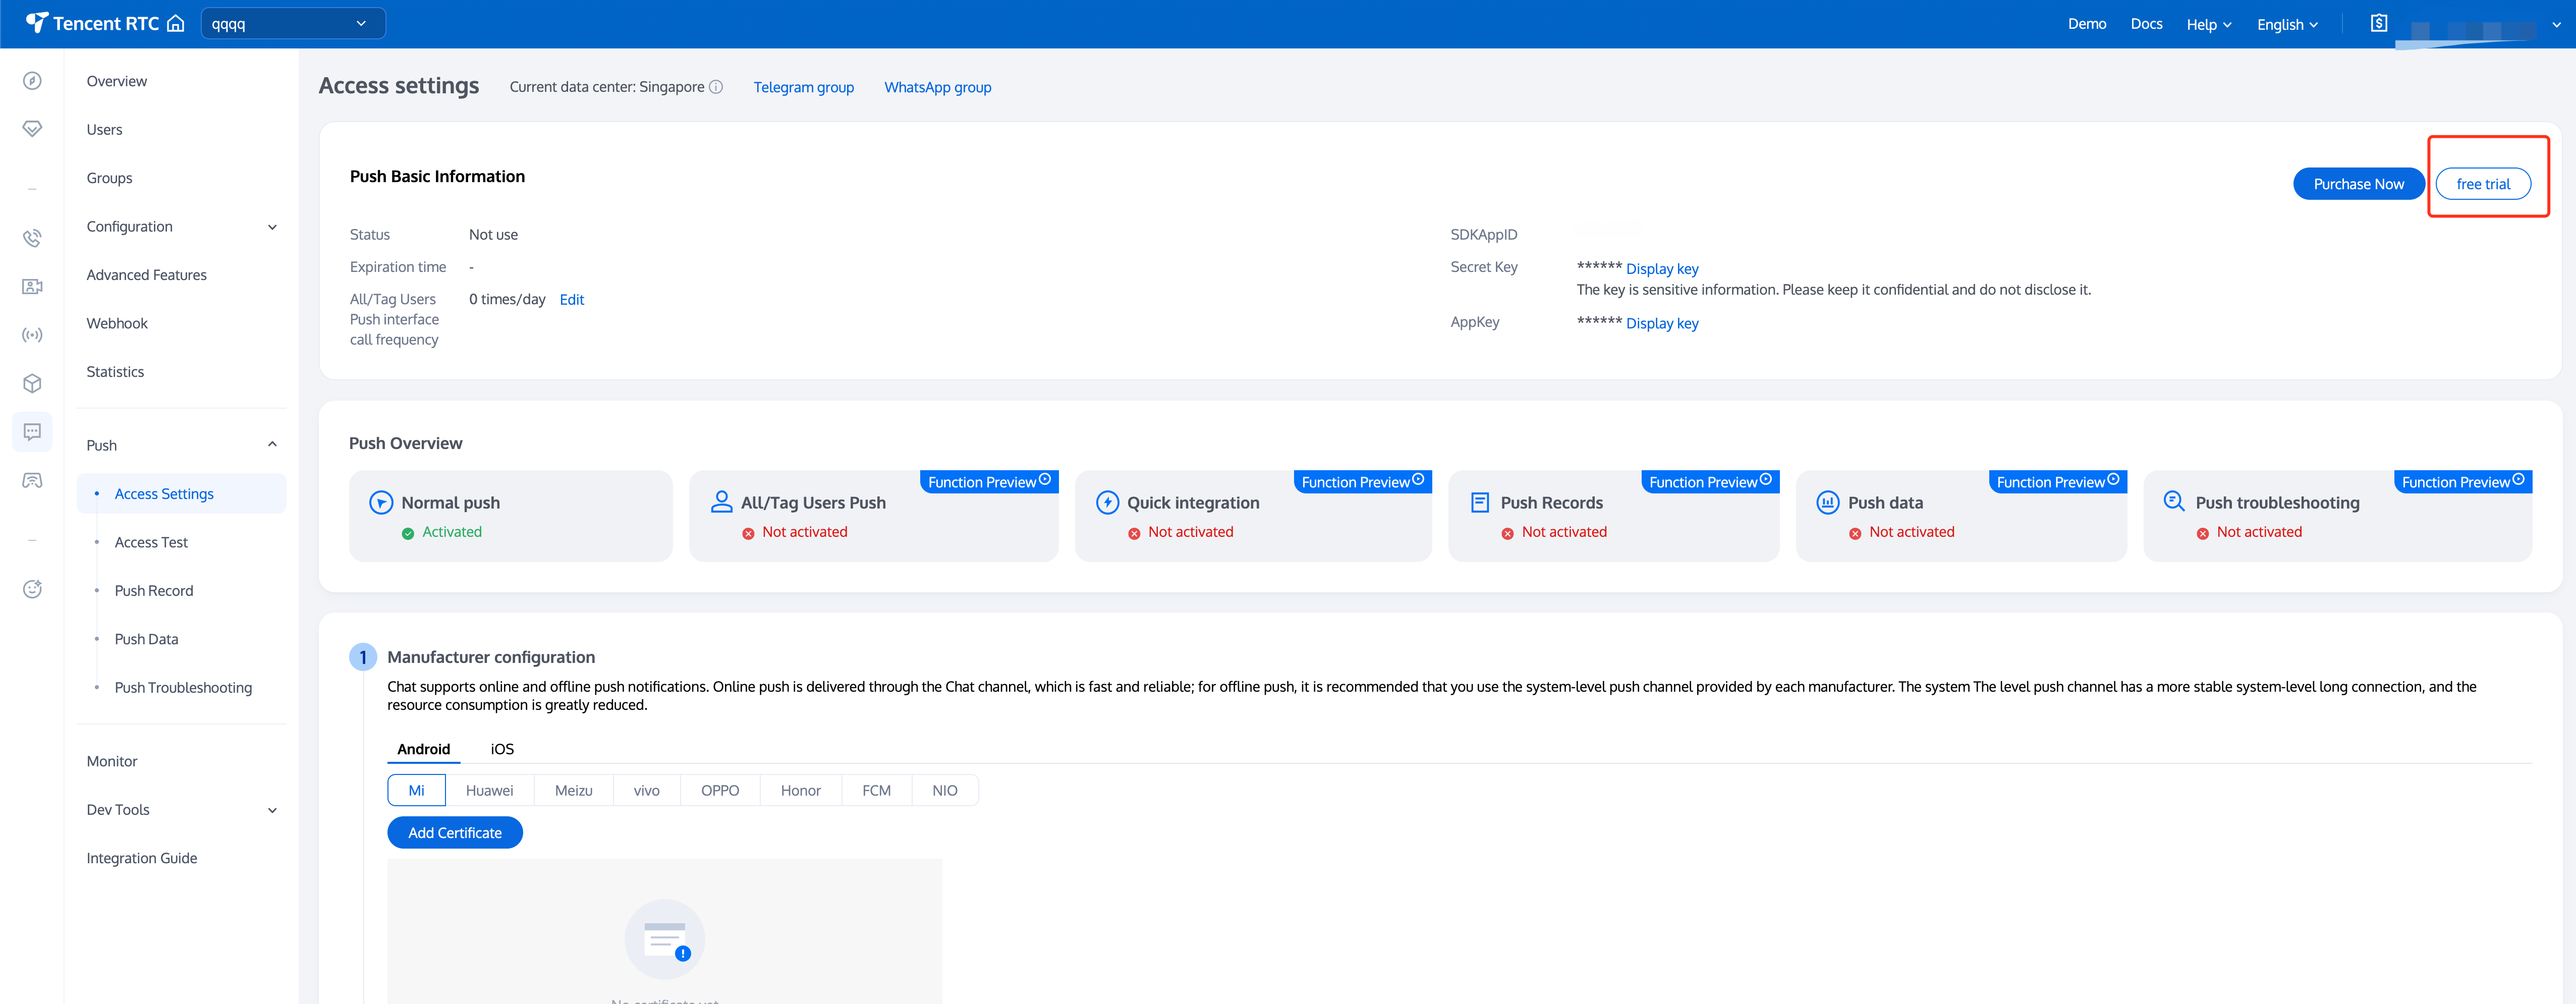Click the home icon beside Tencent RTC
The image size is (2576, 1004).
click(x=176, y=23)
